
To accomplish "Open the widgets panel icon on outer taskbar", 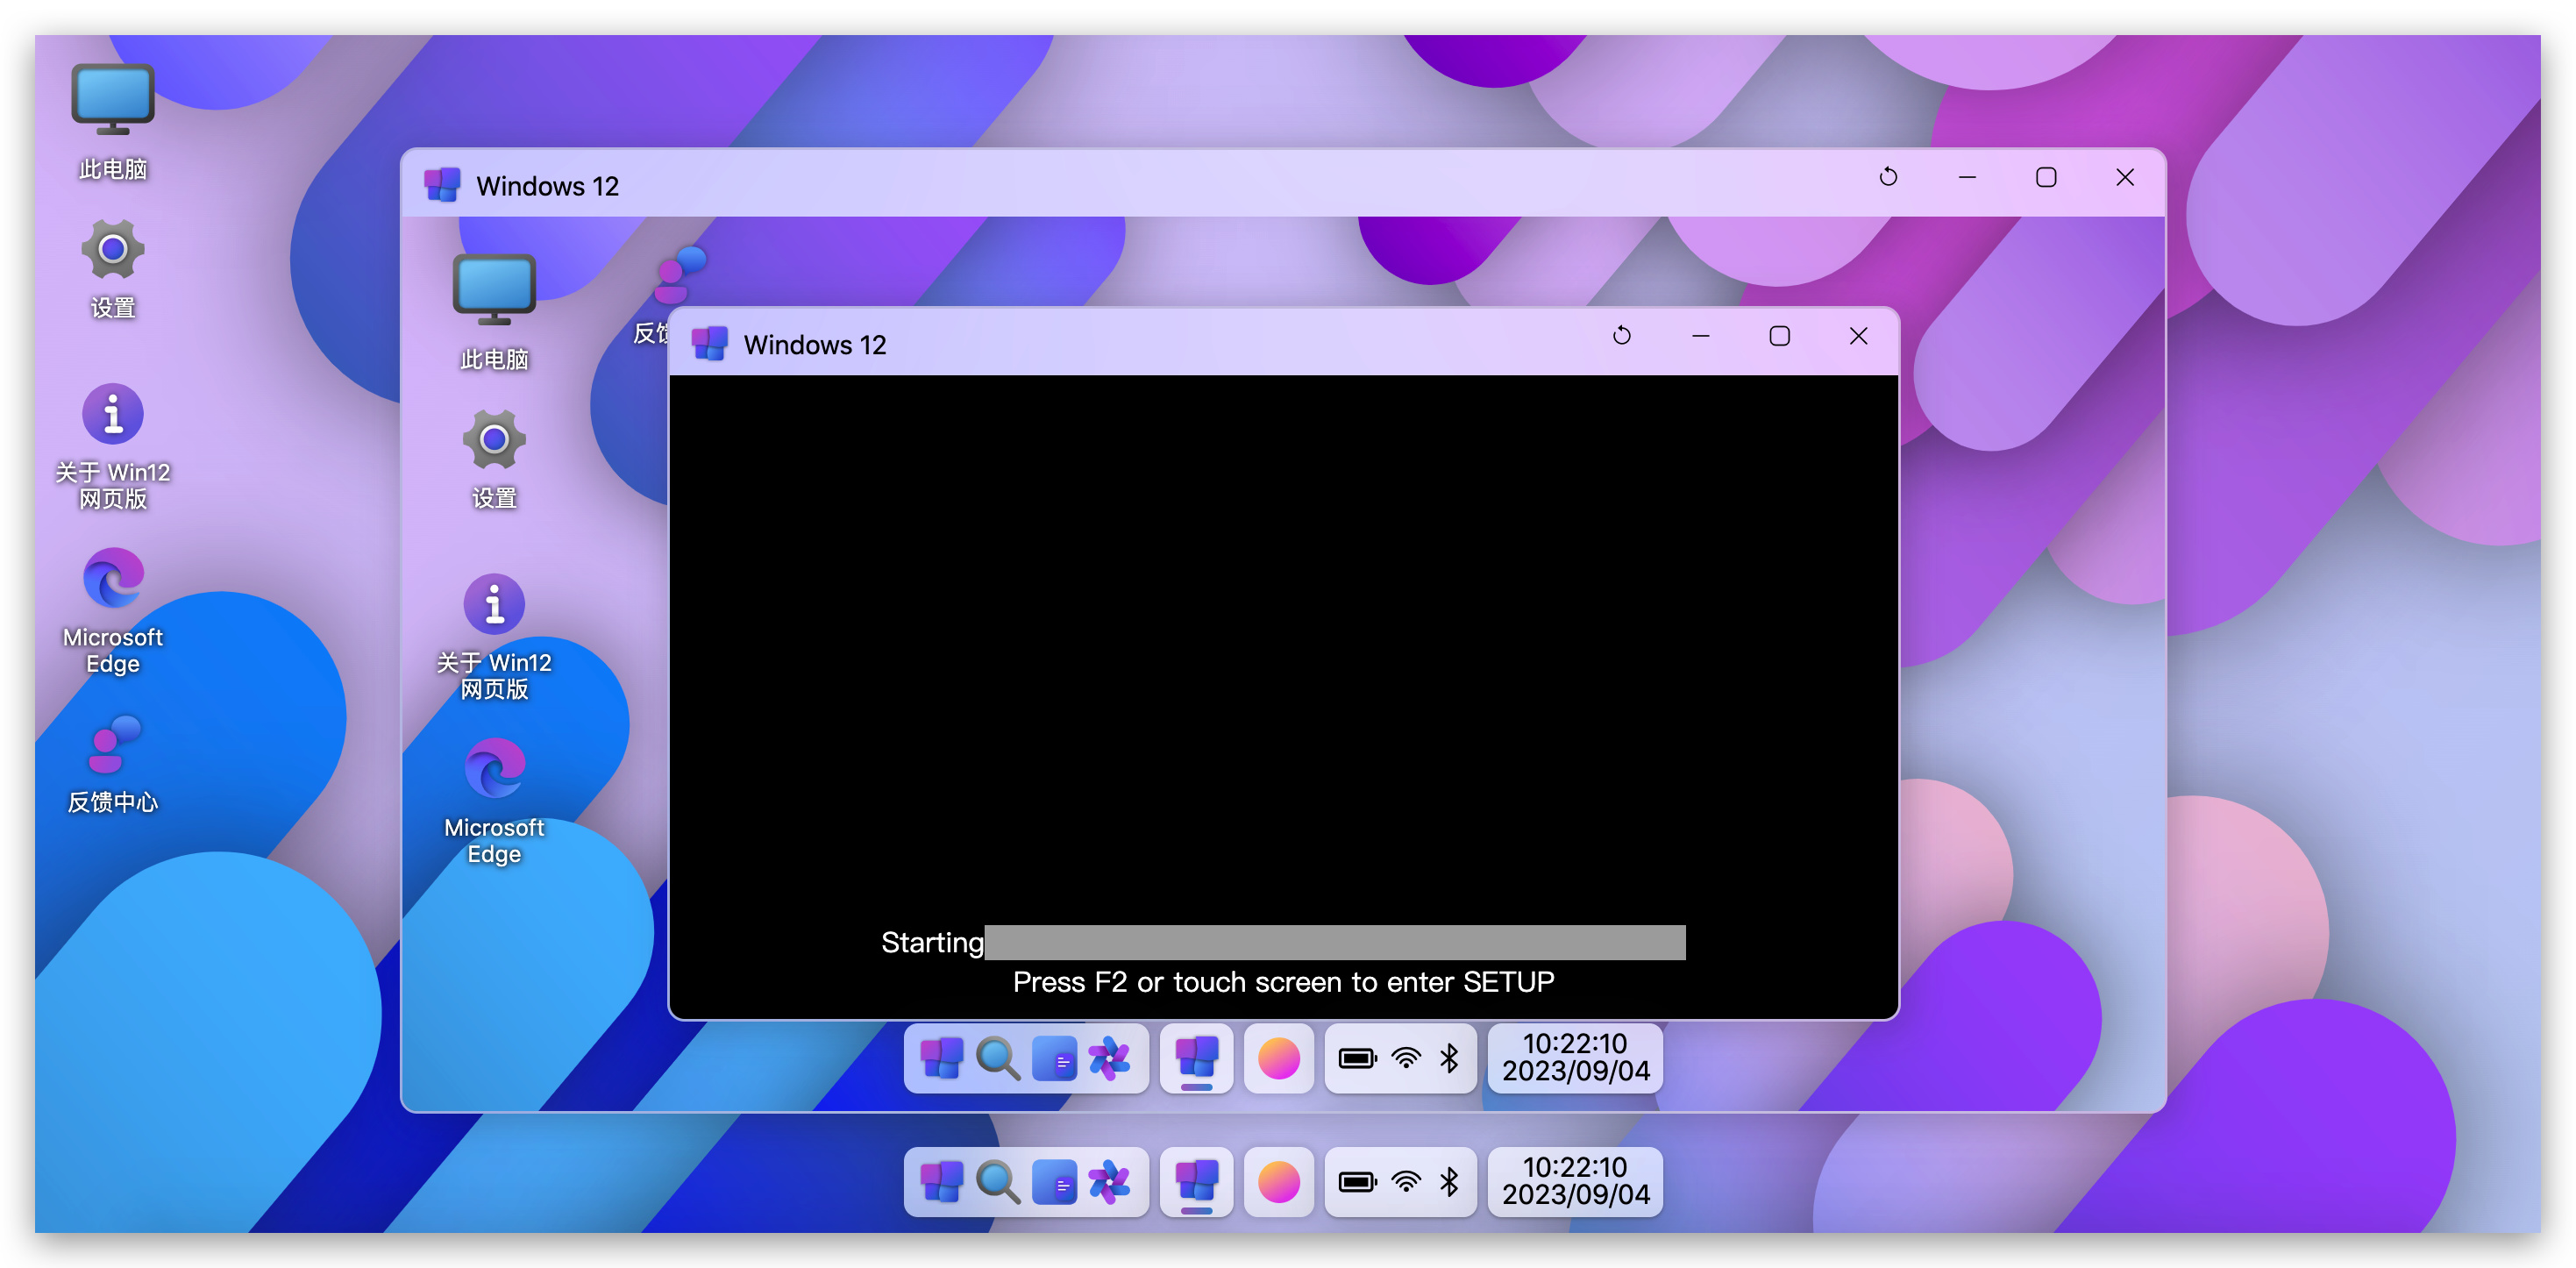I will pos(1053,1182).
